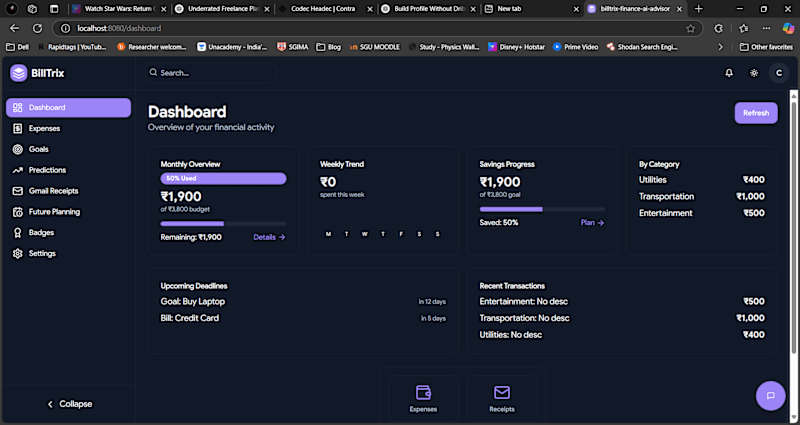Click the BillTrix logo icon
The height and width of the screenshot is (425, 800).
coord(18,73)
